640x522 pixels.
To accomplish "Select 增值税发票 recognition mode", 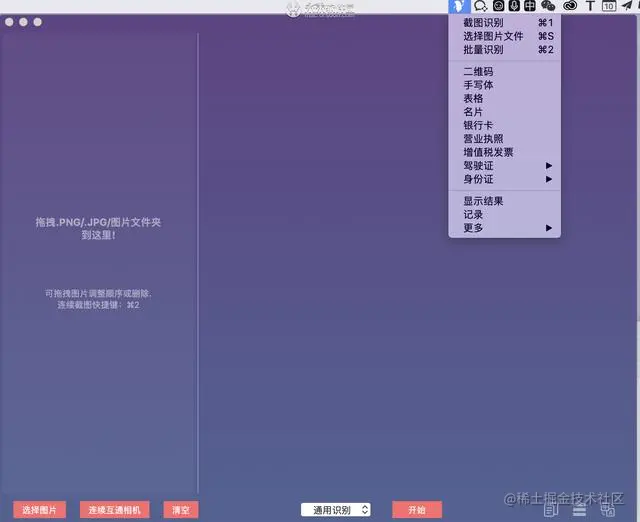I will point(504,153).
